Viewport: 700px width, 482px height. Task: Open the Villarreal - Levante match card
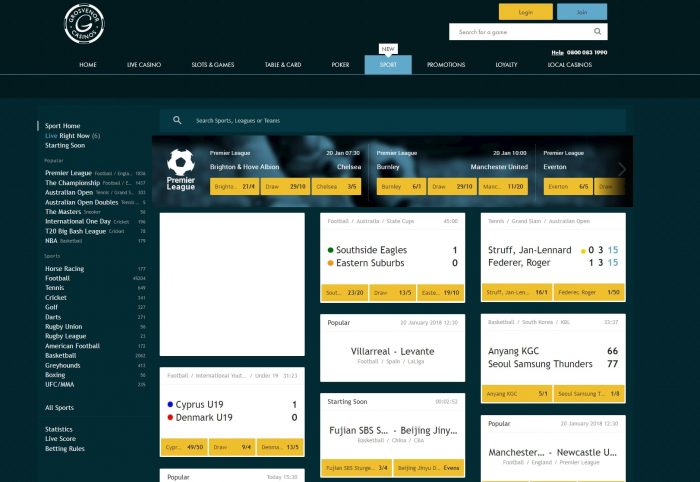point(392,348)
